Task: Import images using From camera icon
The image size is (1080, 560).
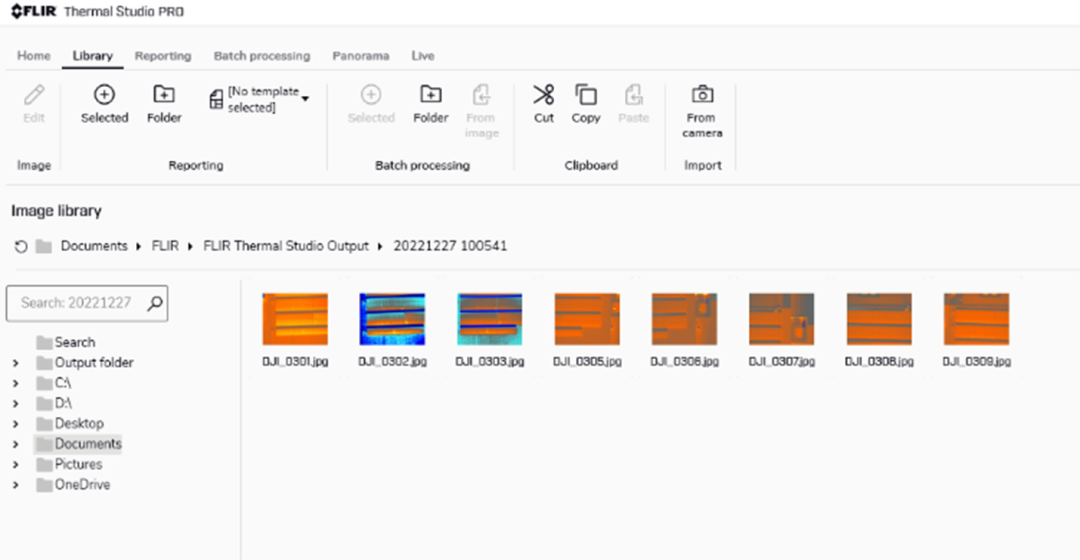Action: click(x=702, y=96)
